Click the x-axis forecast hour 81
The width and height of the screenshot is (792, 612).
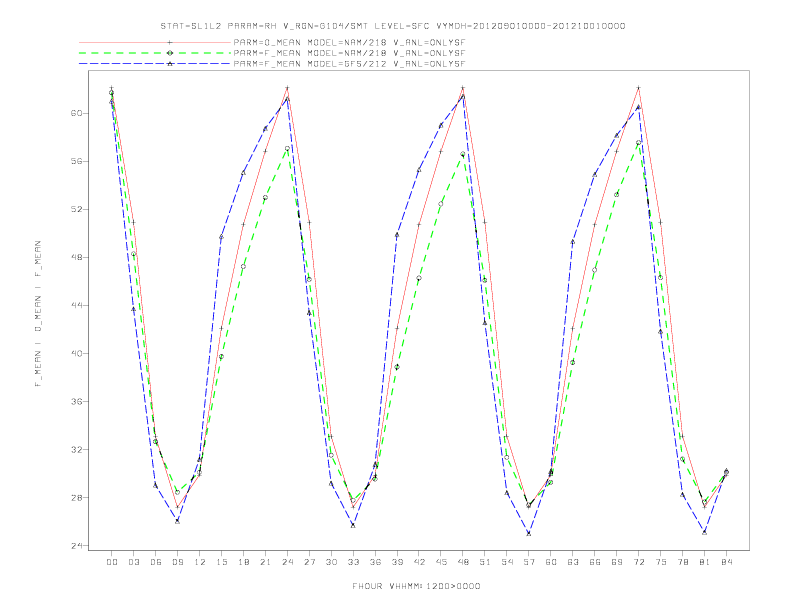pyautogui.click(x=705, y=562)
